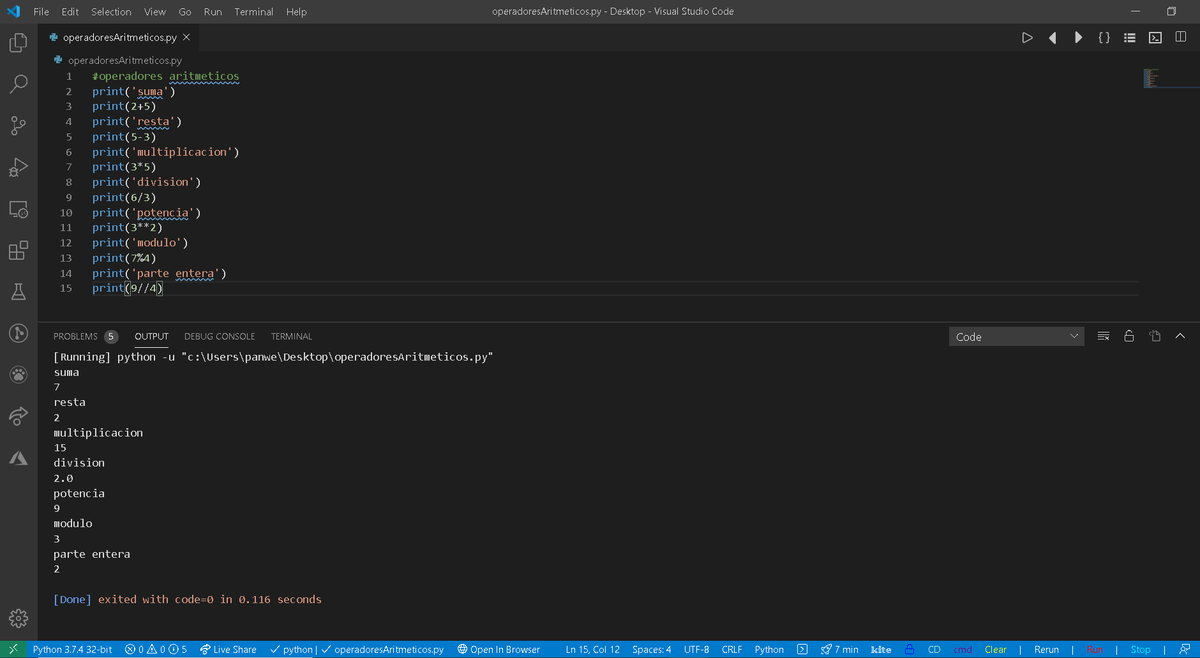Screen dimensions: 1200x658
Task: Maximize the panel with chevron up
Action: click(x=1179, y=336)
